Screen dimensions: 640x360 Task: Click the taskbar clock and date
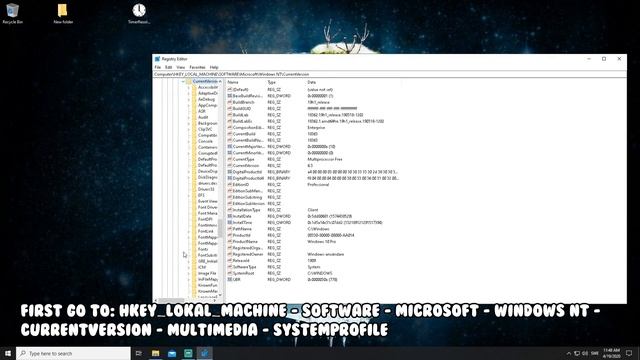click(x=612, y=353)
